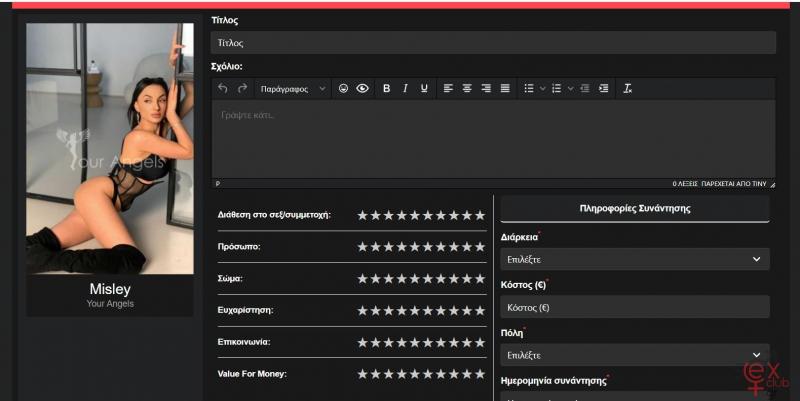Center-align the text

pyautogui.click(x=467, y=88)
